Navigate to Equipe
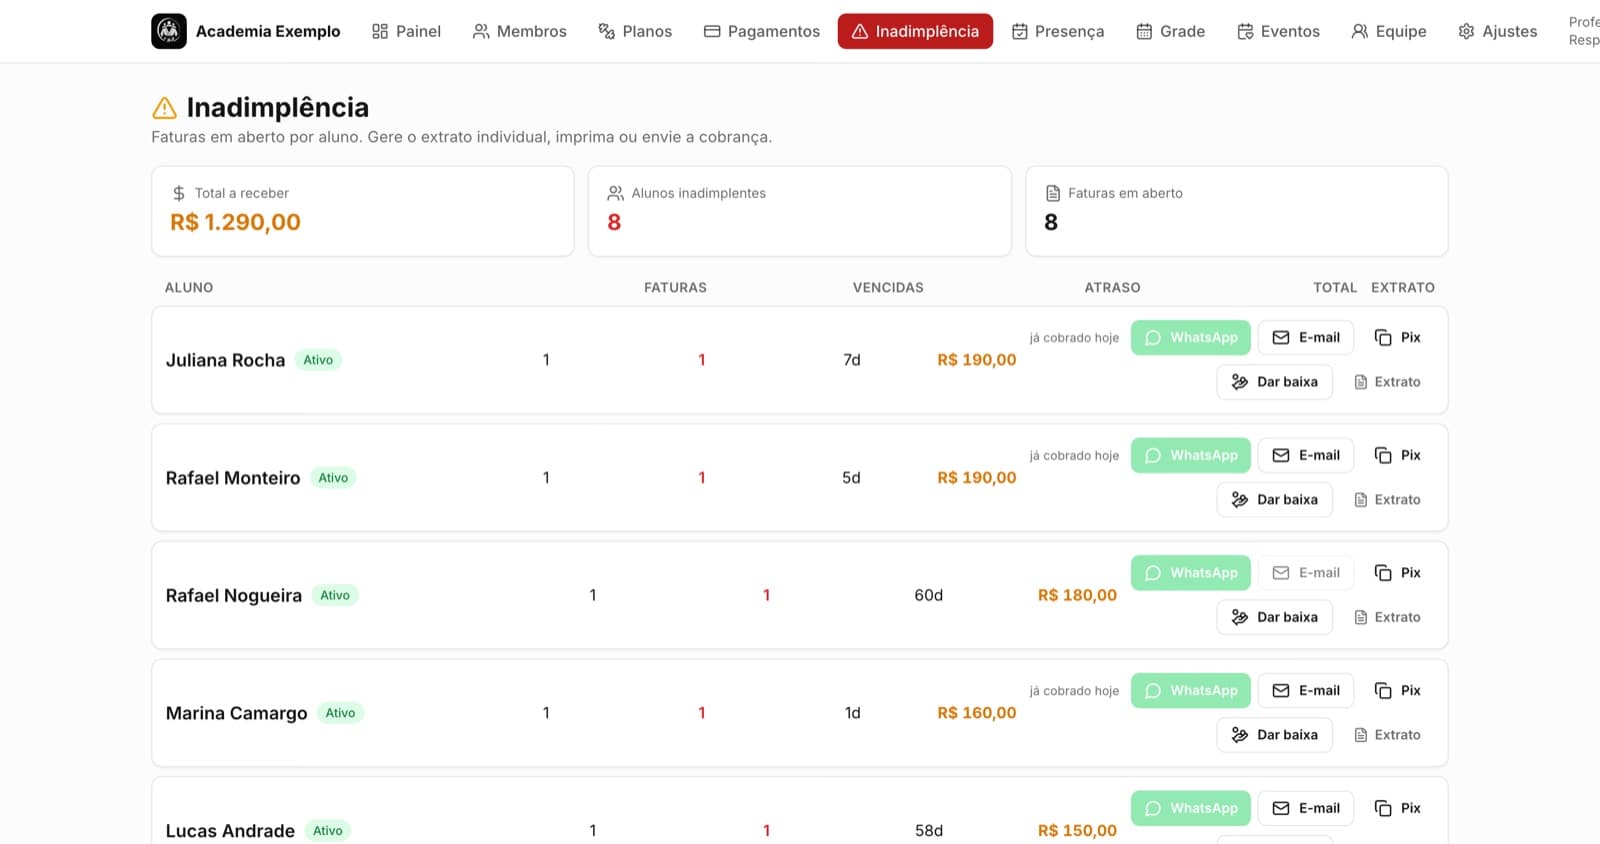 tap(1389, 31)
